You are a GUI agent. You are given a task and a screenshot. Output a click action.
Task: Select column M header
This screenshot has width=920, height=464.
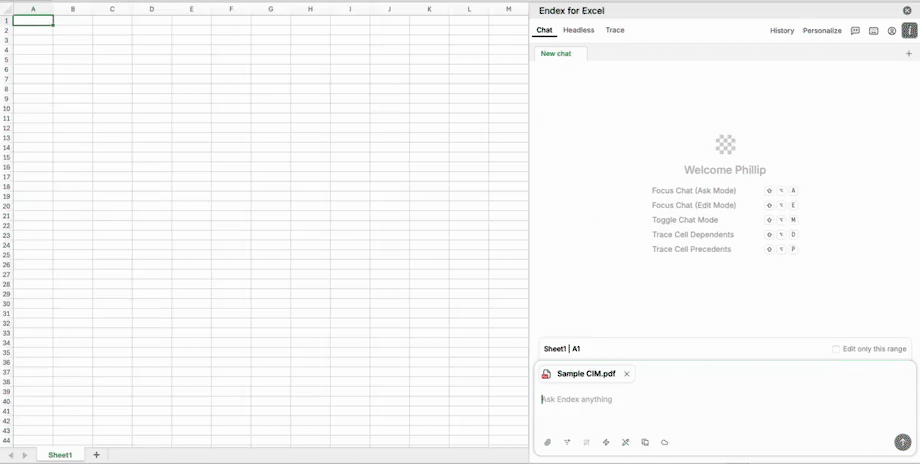(x=508, y=9)
